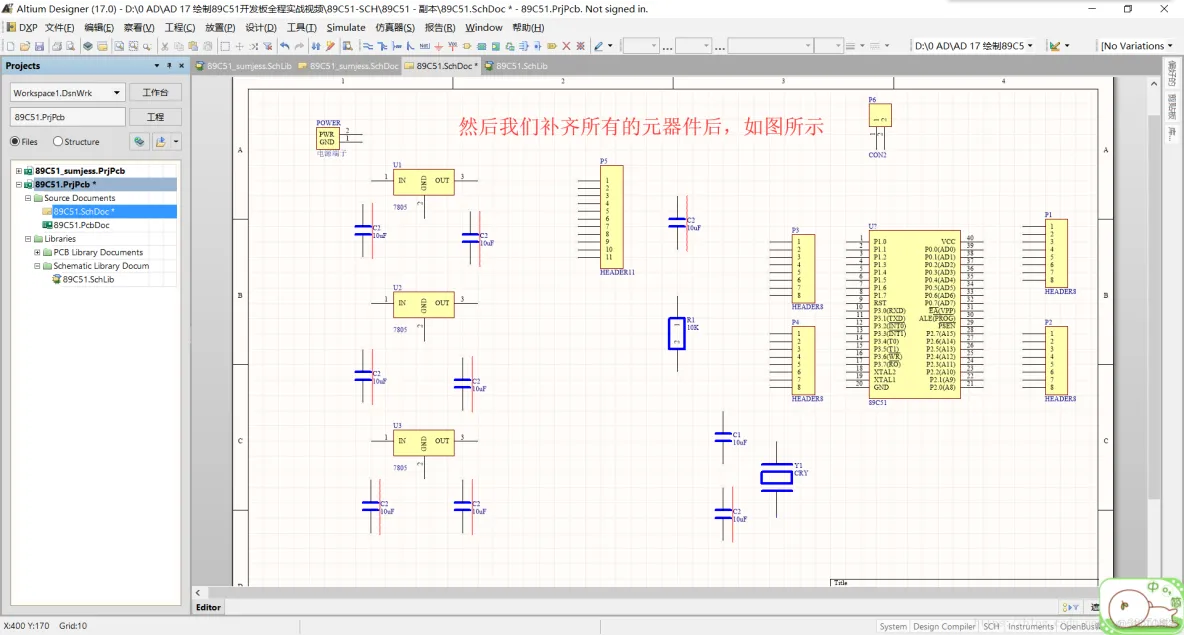
Task: Collapse the Libraries folder node
Action: [x=28, y=239]
